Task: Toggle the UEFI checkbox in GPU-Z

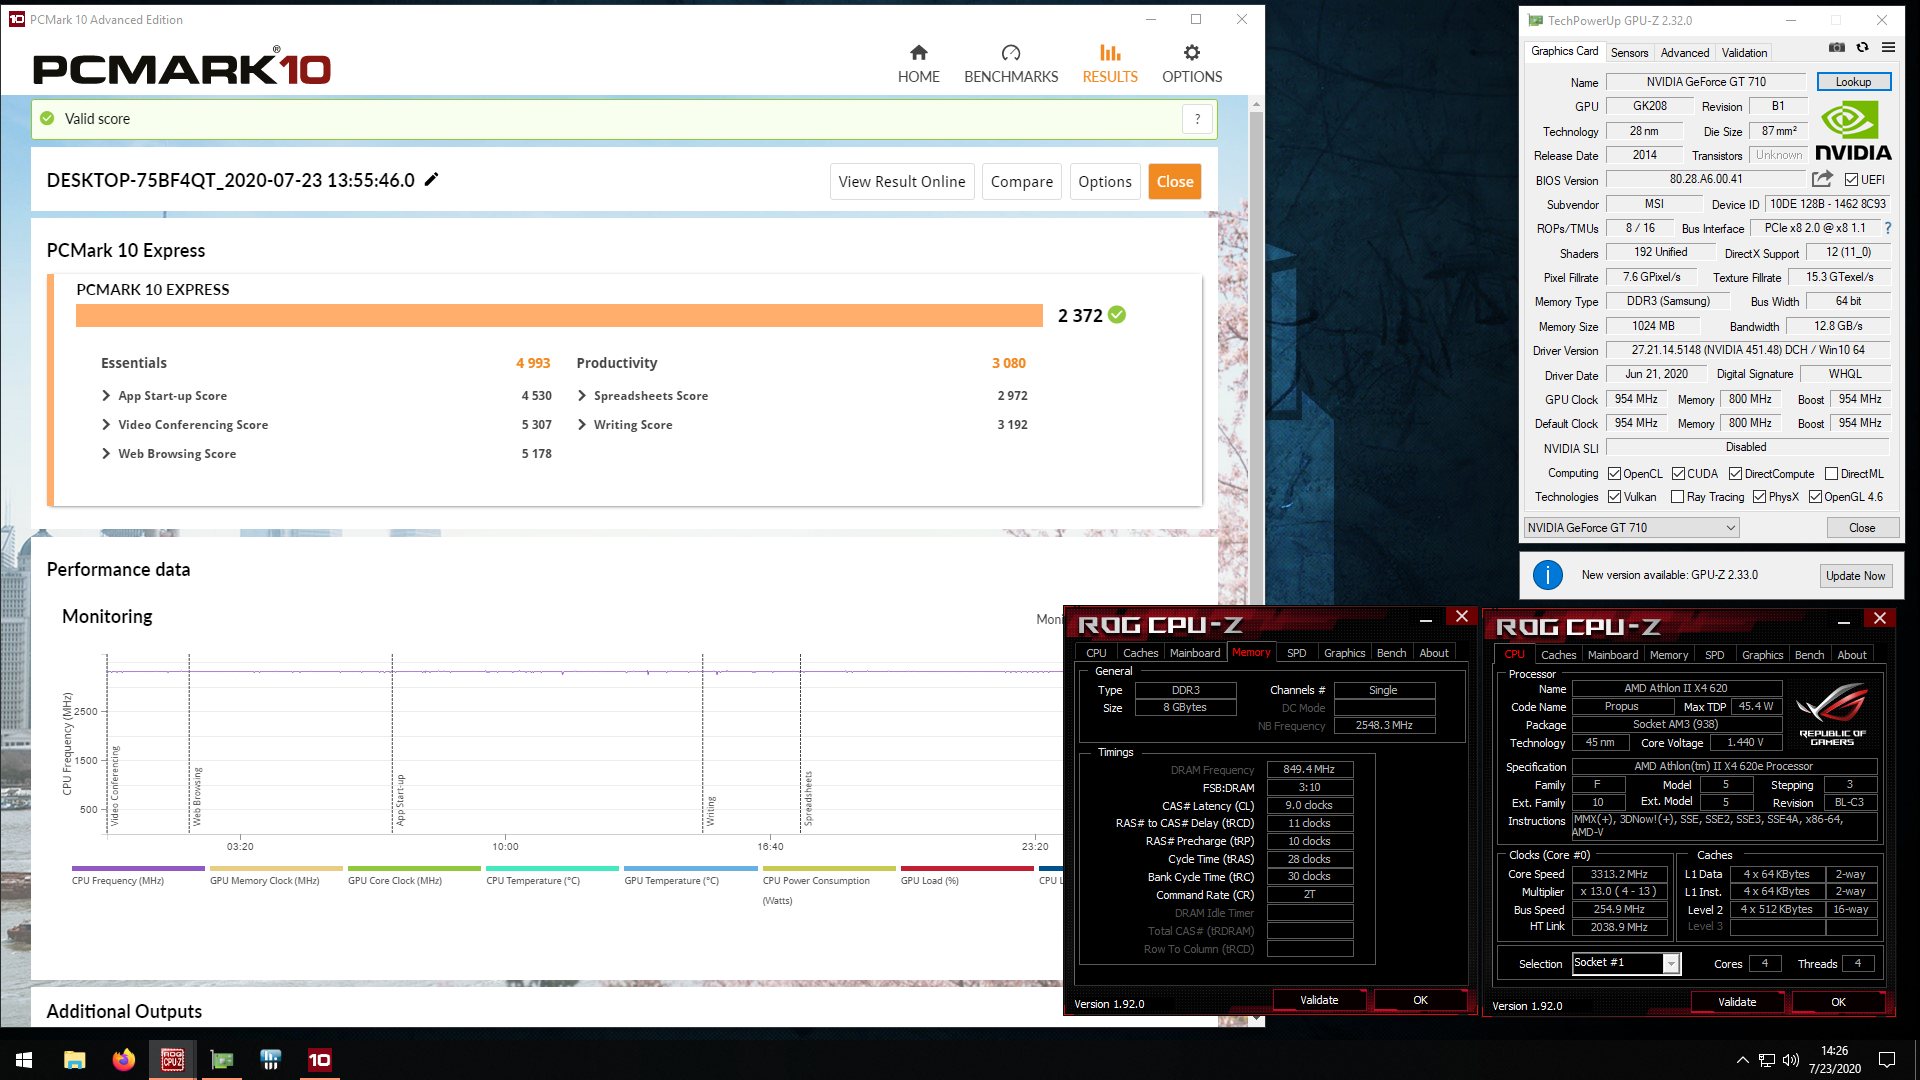Action: (1851, 180)
